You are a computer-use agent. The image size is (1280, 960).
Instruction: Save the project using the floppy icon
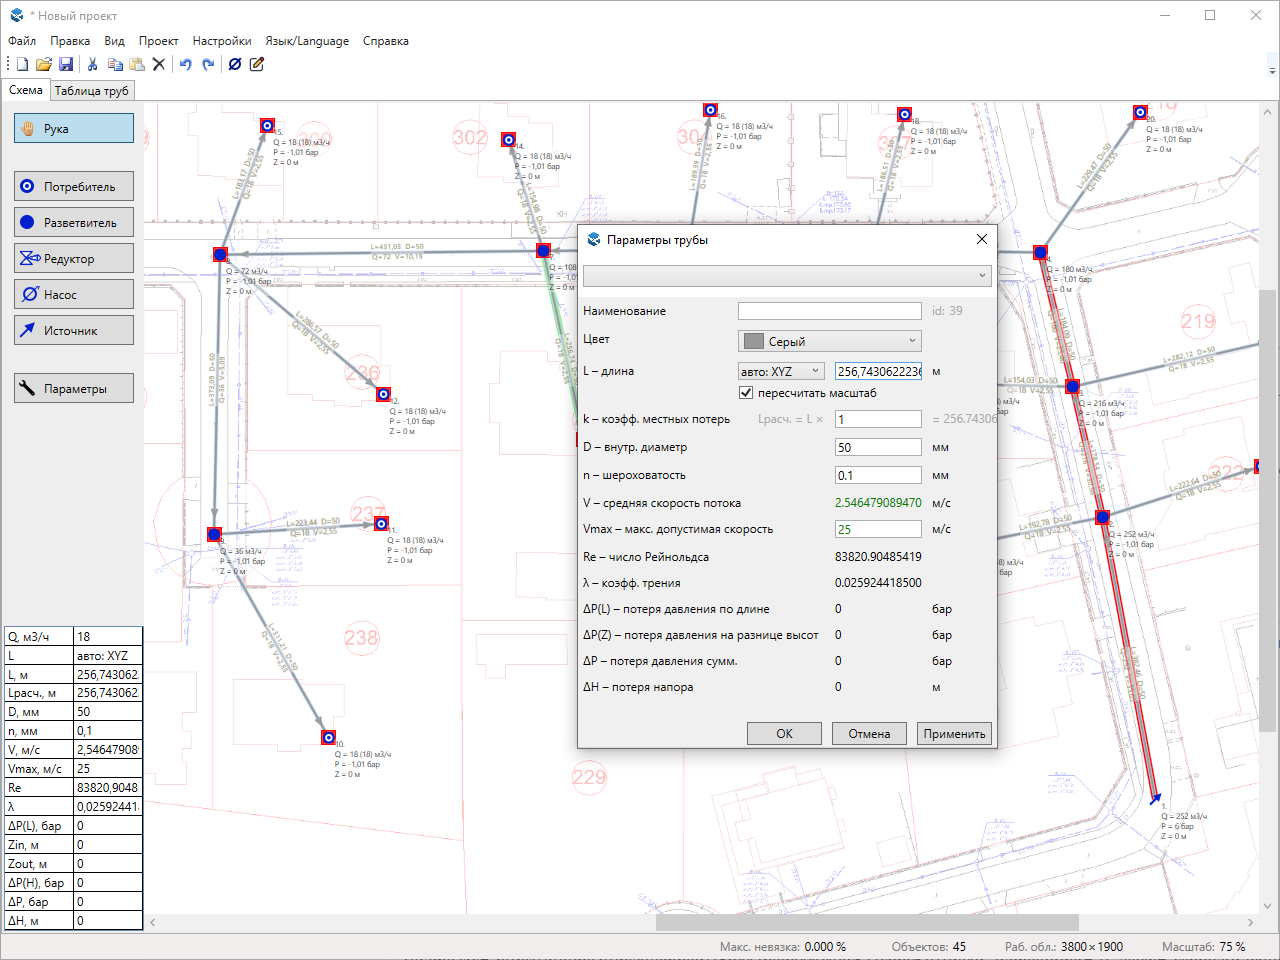(x=66, y=64)
